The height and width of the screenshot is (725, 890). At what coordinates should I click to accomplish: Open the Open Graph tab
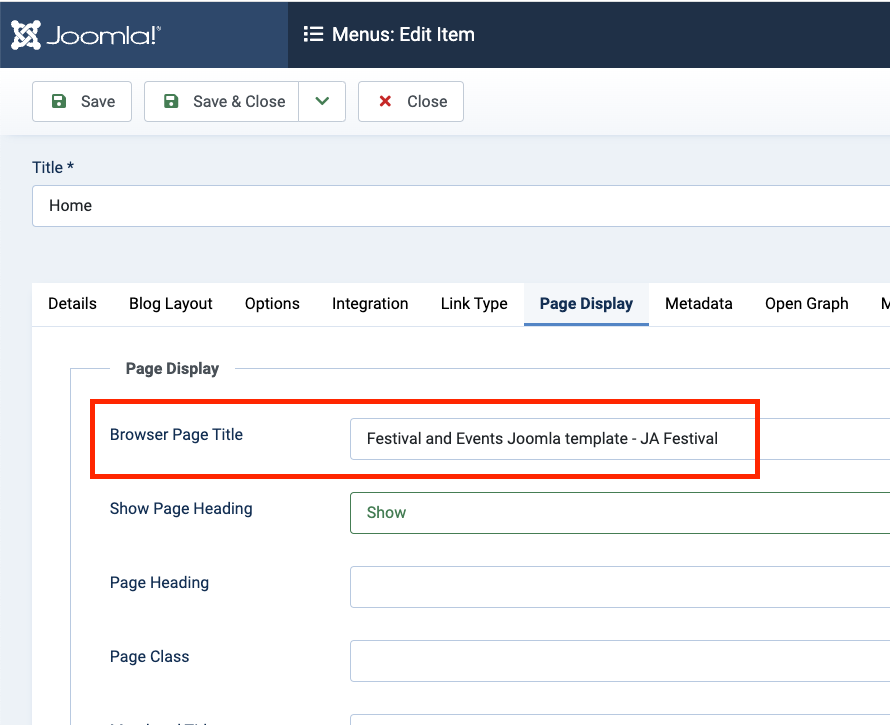[806, 304]
